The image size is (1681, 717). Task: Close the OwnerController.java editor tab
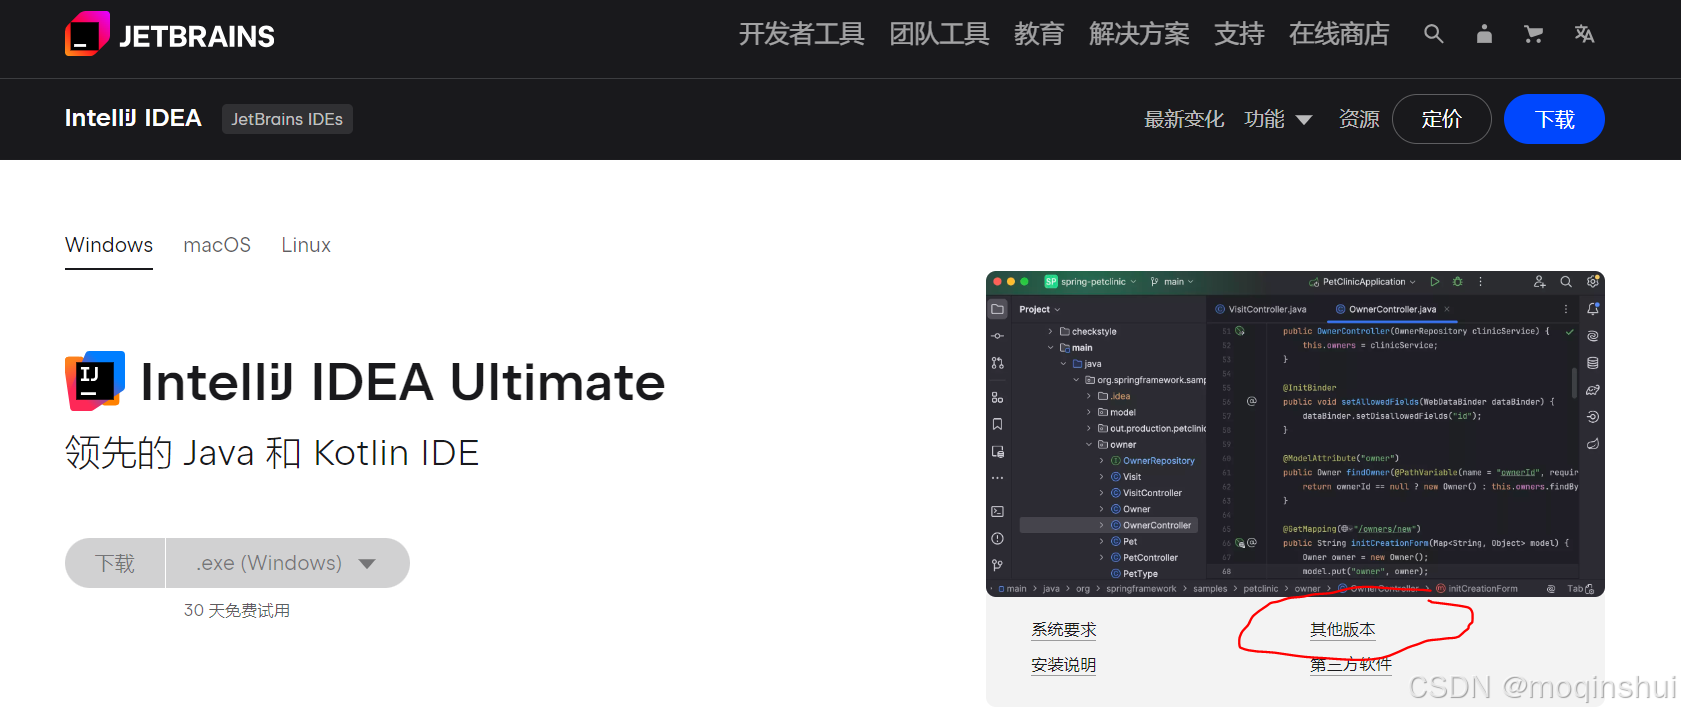point(1447,309)
